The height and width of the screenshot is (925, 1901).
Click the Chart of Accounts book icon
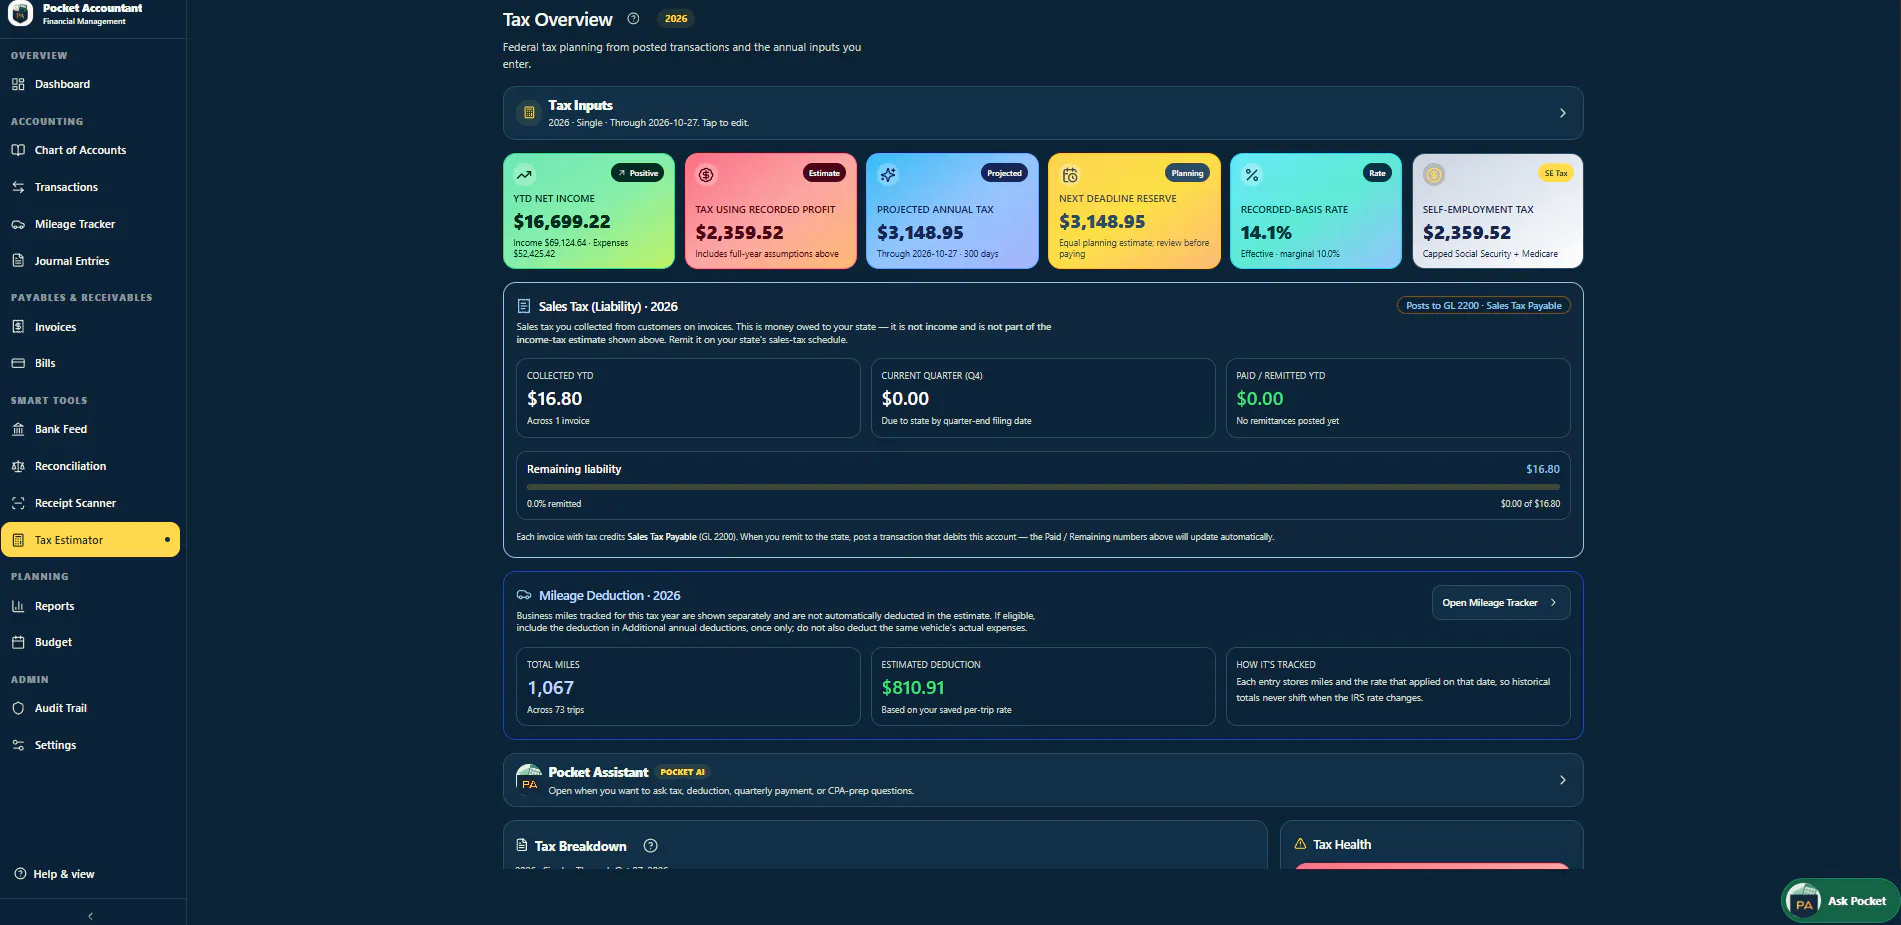18,150
